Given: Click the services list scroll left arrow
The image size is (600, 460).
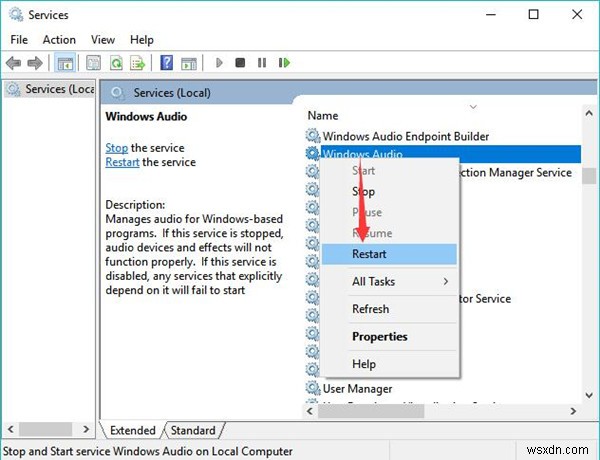Looking at the screenshot, I should pos(310,411).
